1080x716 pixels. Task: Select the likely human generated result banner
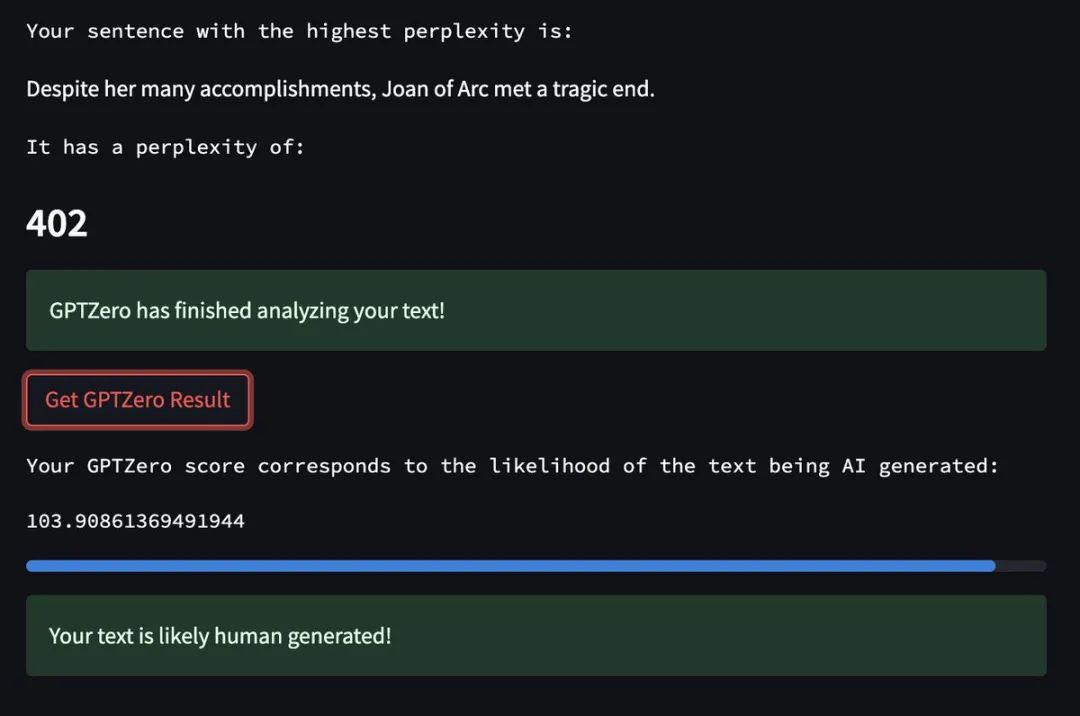click(536, 635)
